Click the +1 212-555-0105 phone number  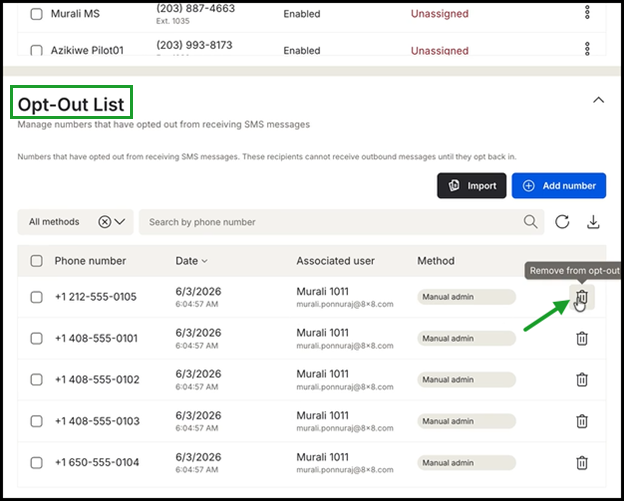click(x=96, y=297)
